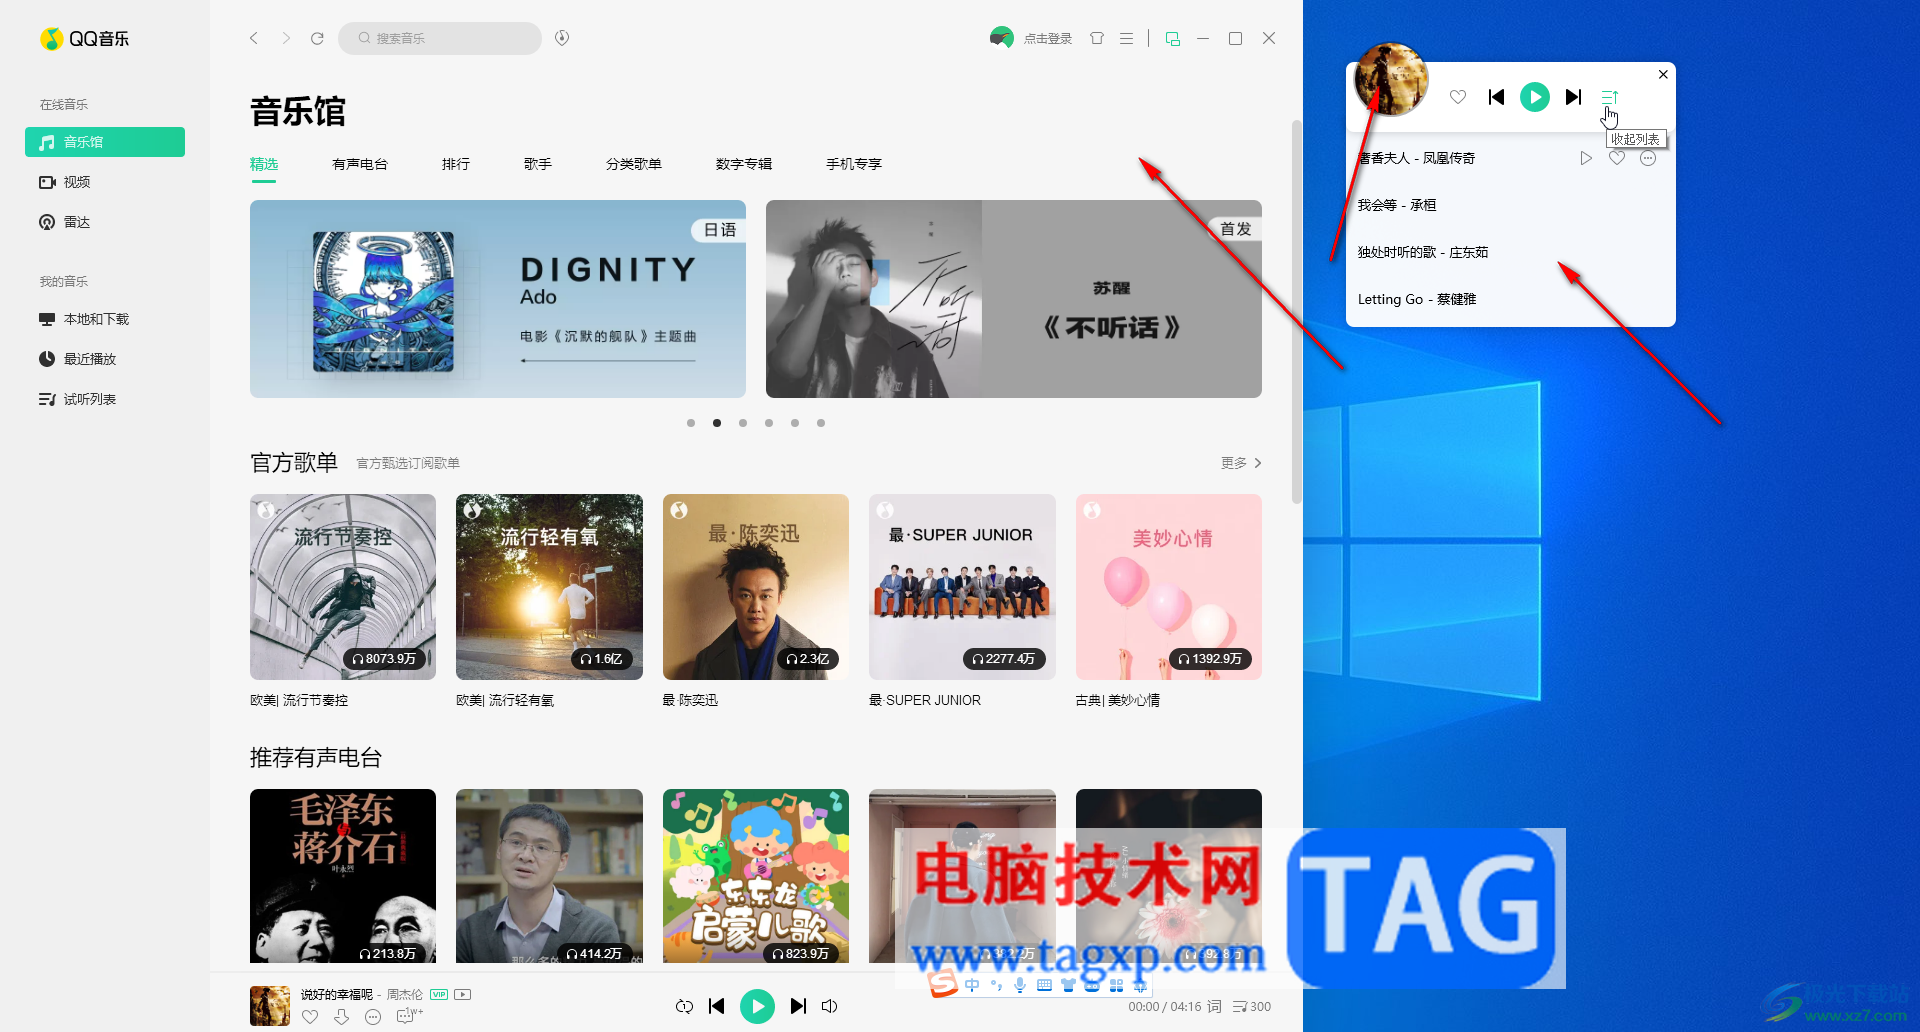The width and height of the screenshot is (1920, 1032).
Task: Change the playback loop mode
Action: click(x=684, y=1006)
